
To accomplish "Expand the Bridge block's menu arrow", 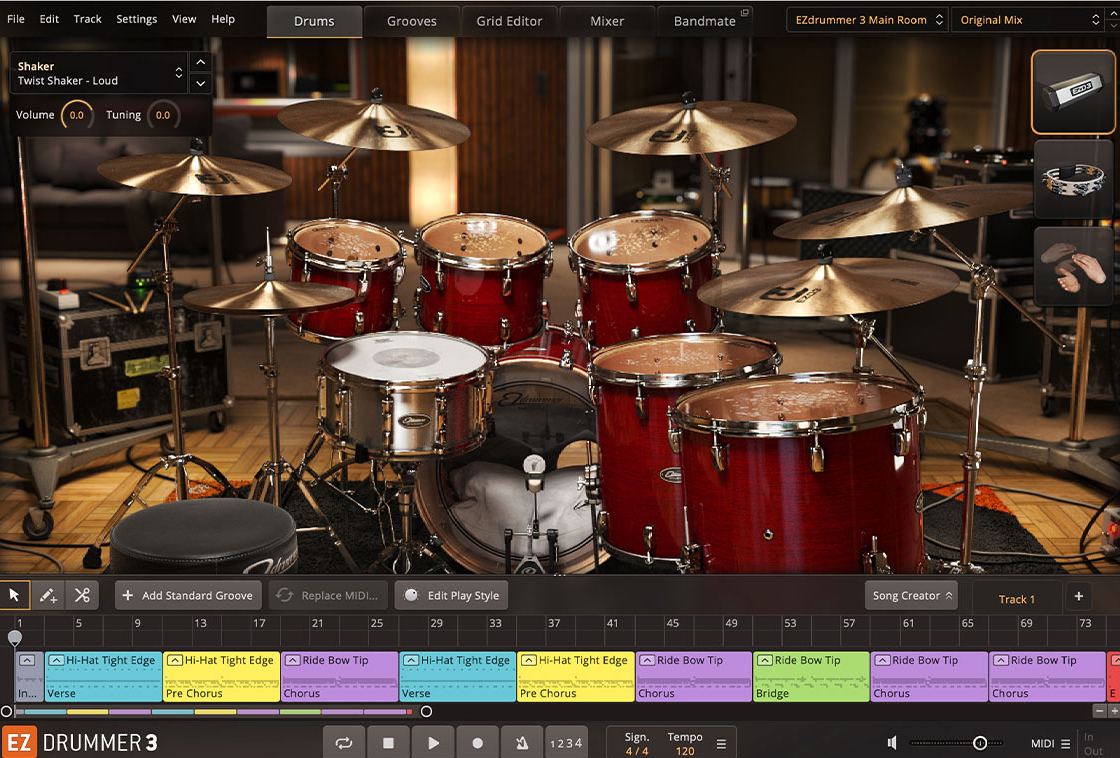I will pyautogui.click(x=764, y=660).
